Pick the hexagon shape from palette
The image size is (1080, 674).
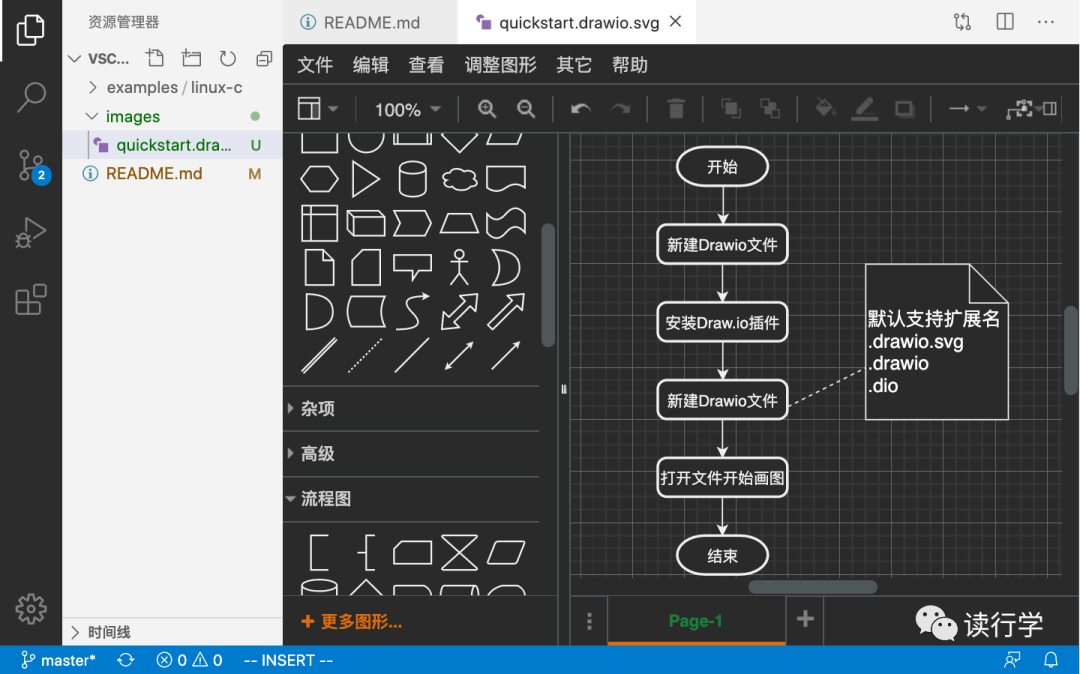[320, 180]
